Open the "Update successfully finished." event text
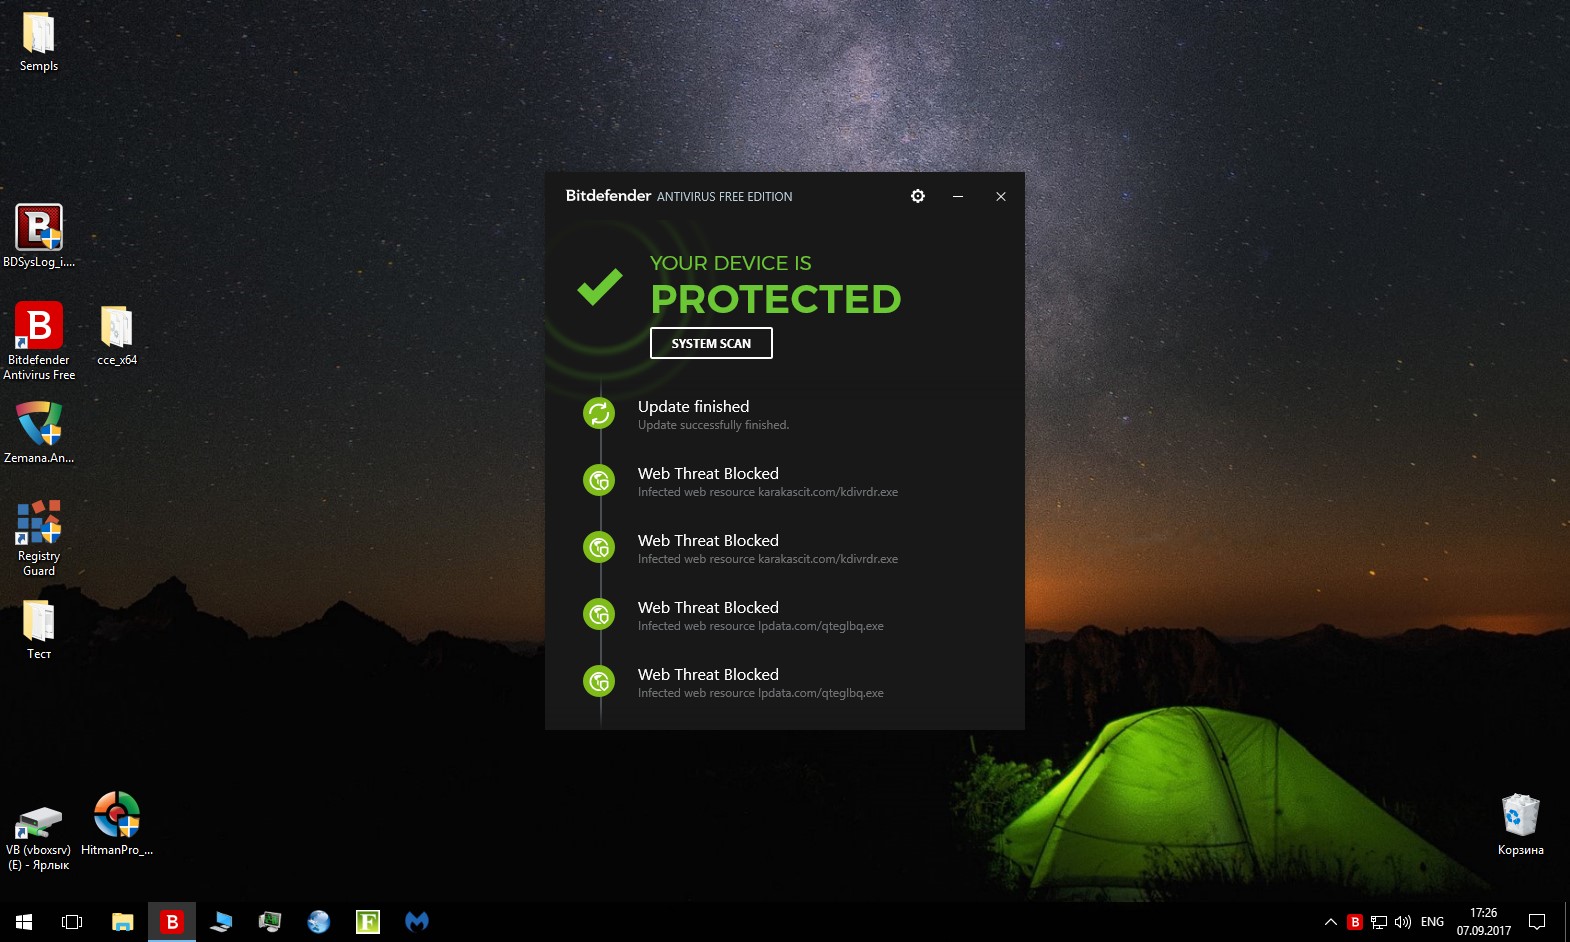 pyautogui.click(x=713, y=425)
